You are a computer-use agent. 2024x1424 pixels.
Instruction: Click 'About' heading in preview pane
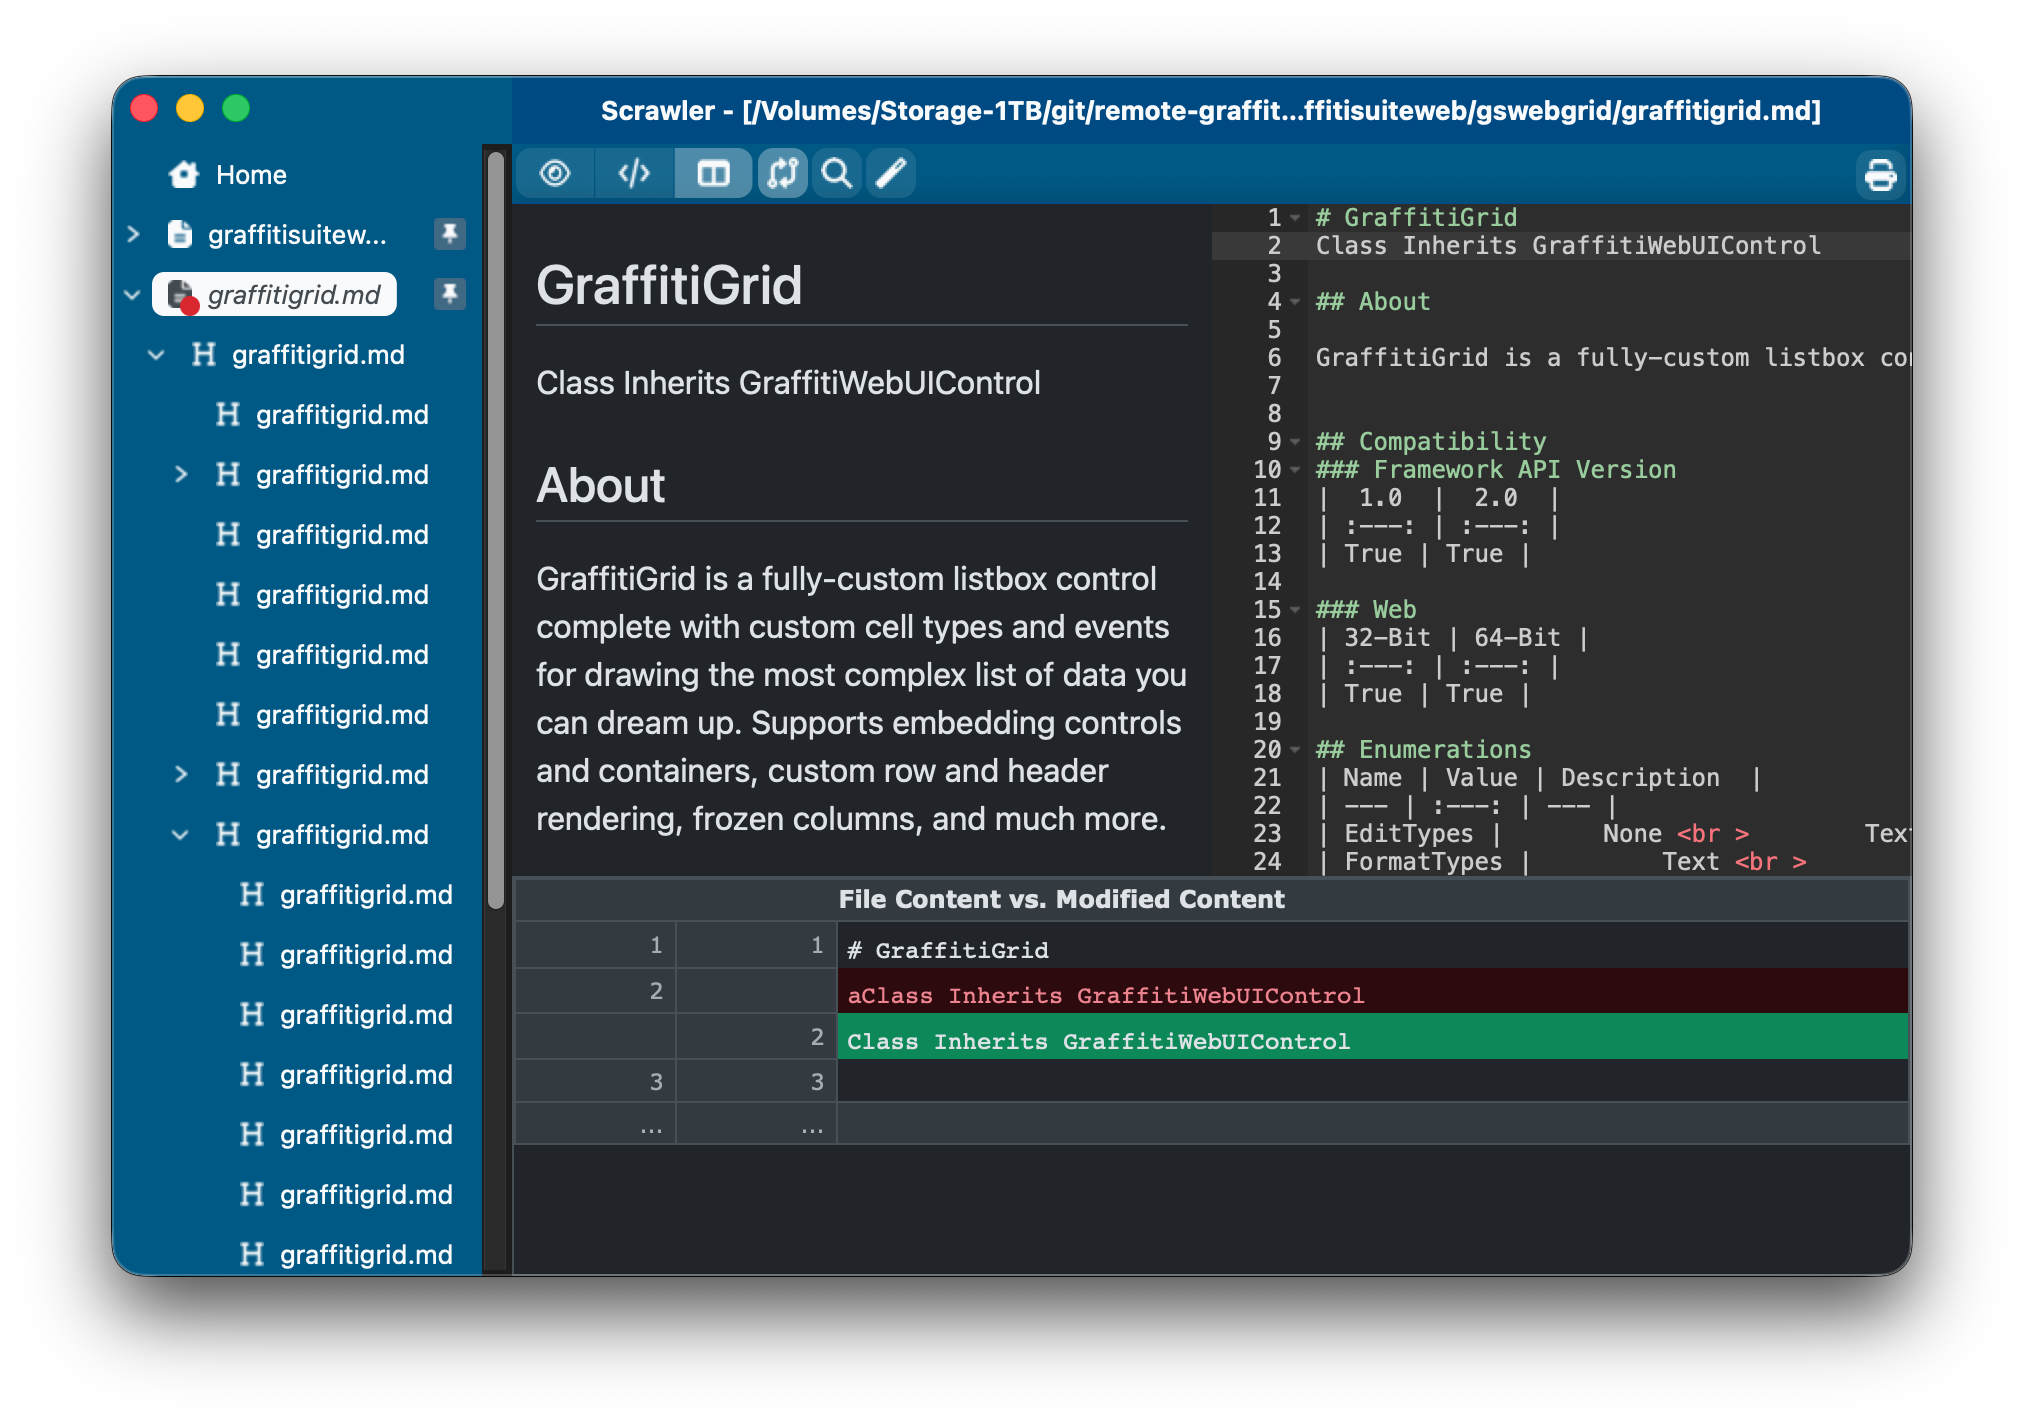pos(600,485)
